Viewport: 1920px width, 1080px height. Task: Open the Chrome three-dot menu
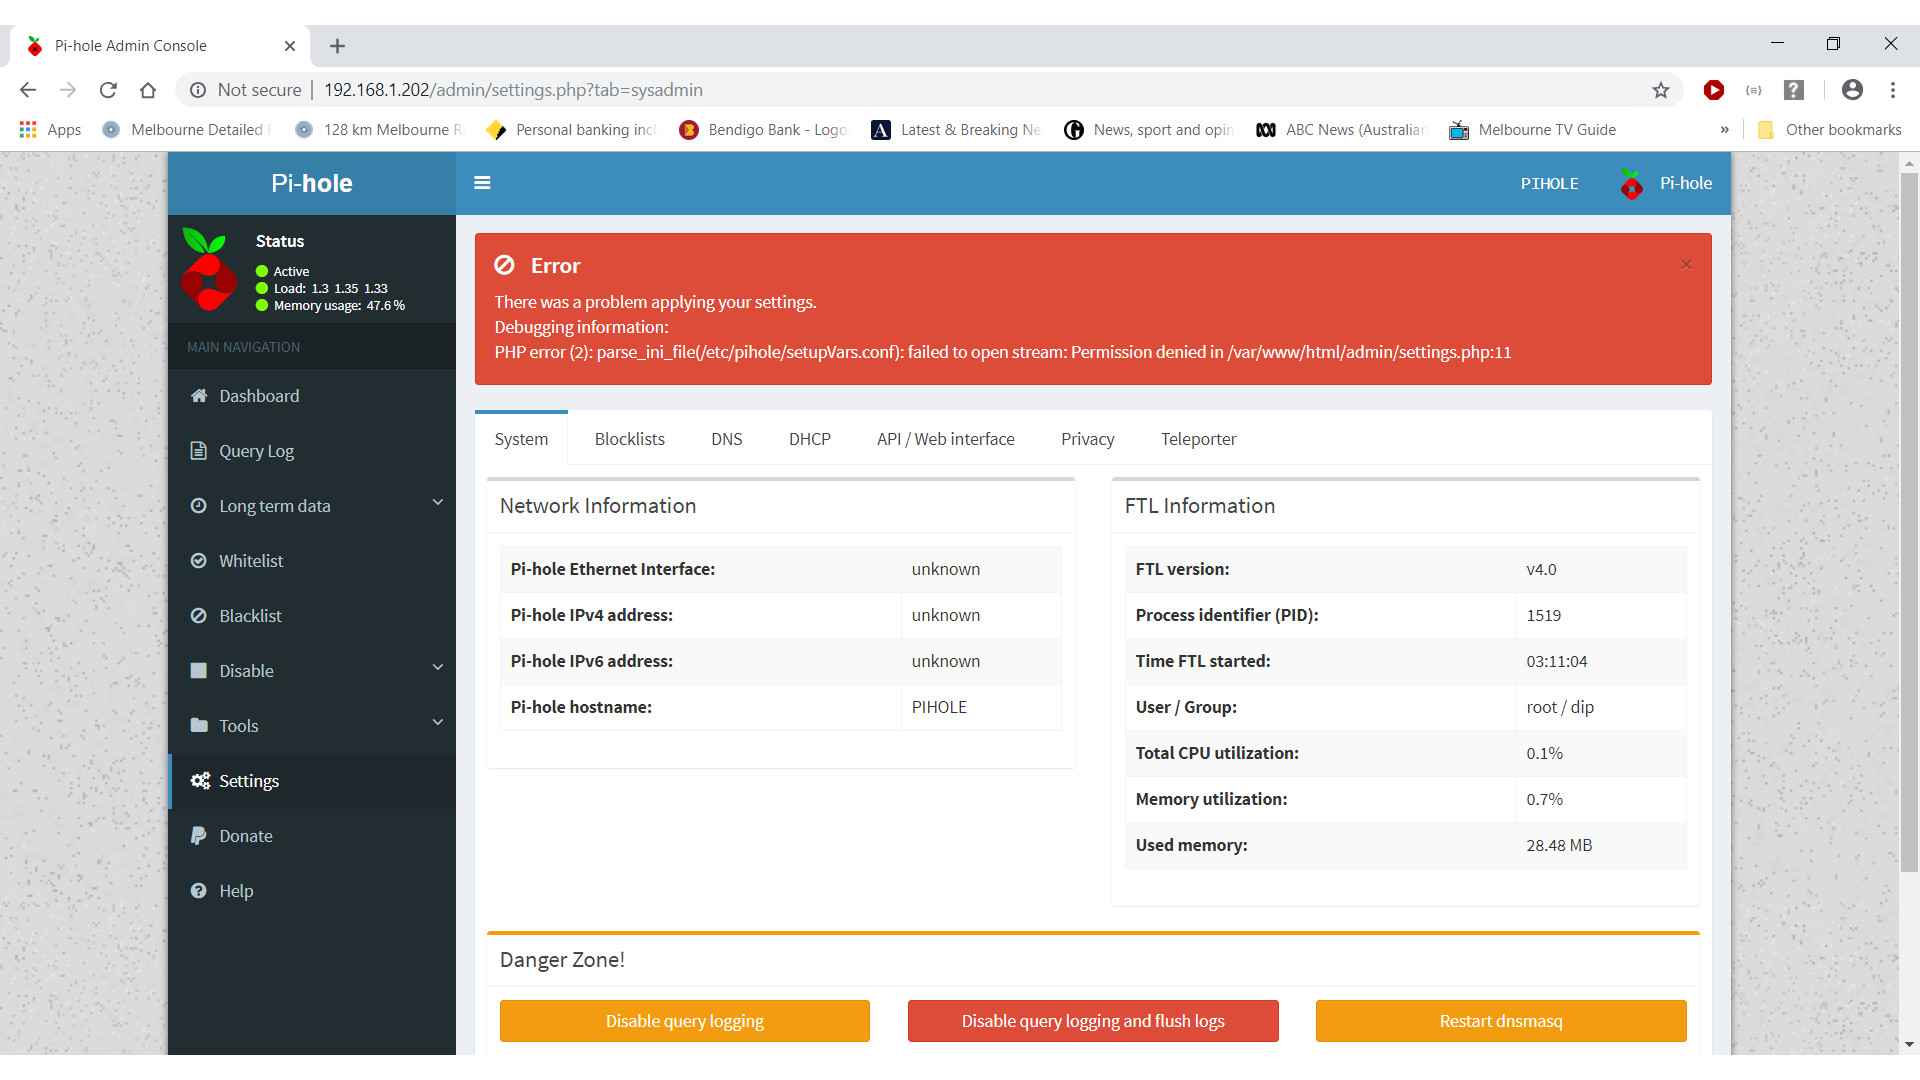coord(1893,90)
